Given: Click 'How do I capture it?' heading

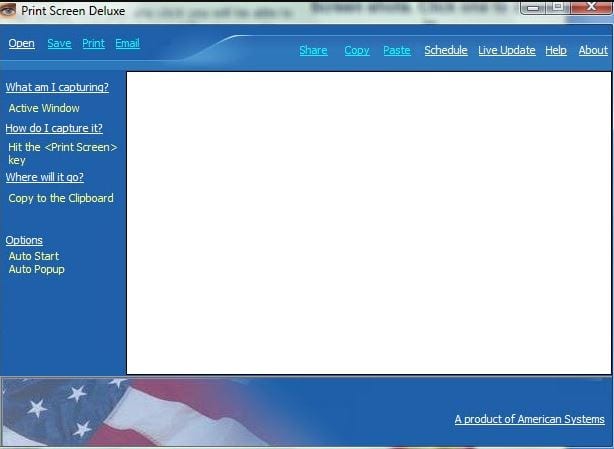Looking at the screenshot, I should [x=54, y=128].
